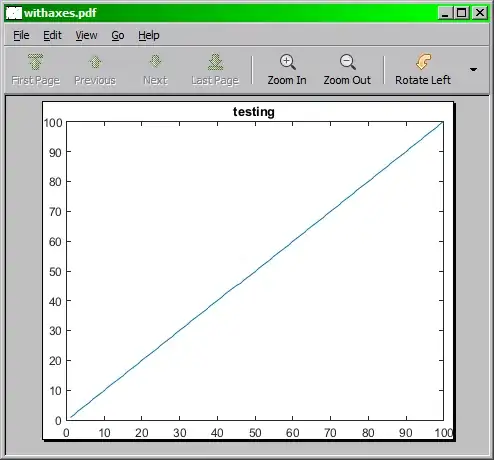Click the Next page arrow icon

[155, 62]
